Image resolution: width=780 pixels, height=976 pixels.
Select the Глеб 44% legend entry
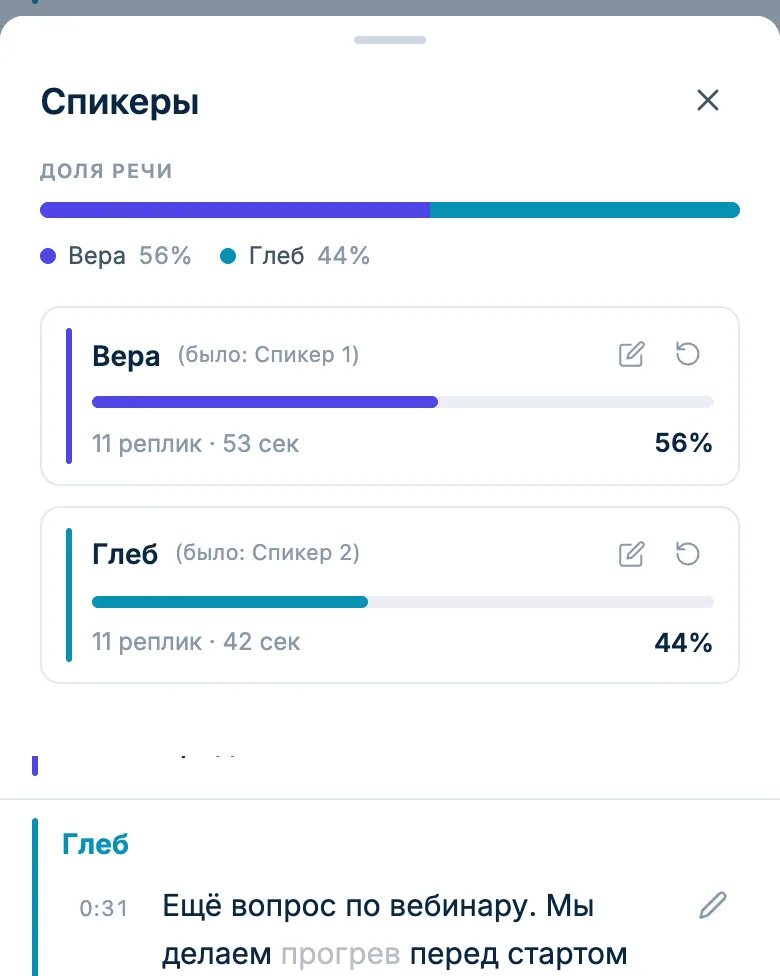pyautogui.click(x=295, y=256)
